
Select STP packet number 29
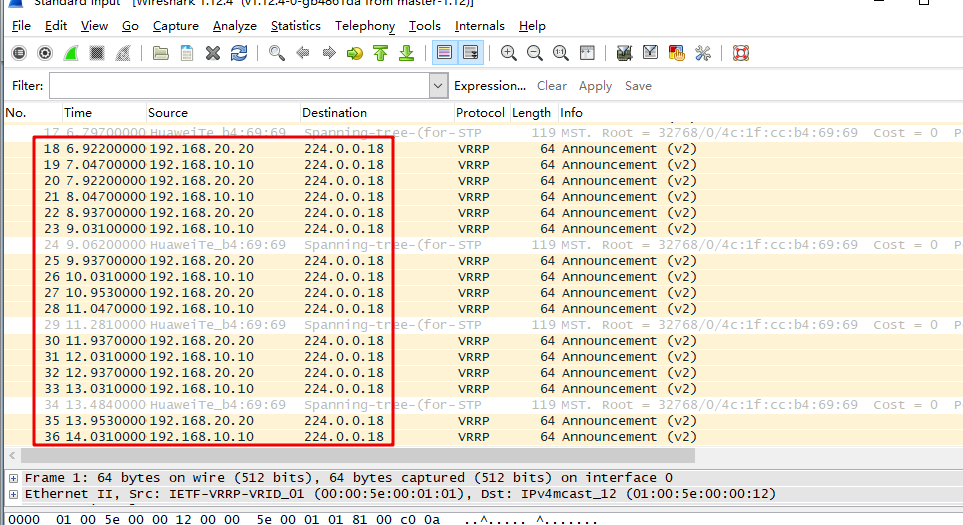click(483, 325)
